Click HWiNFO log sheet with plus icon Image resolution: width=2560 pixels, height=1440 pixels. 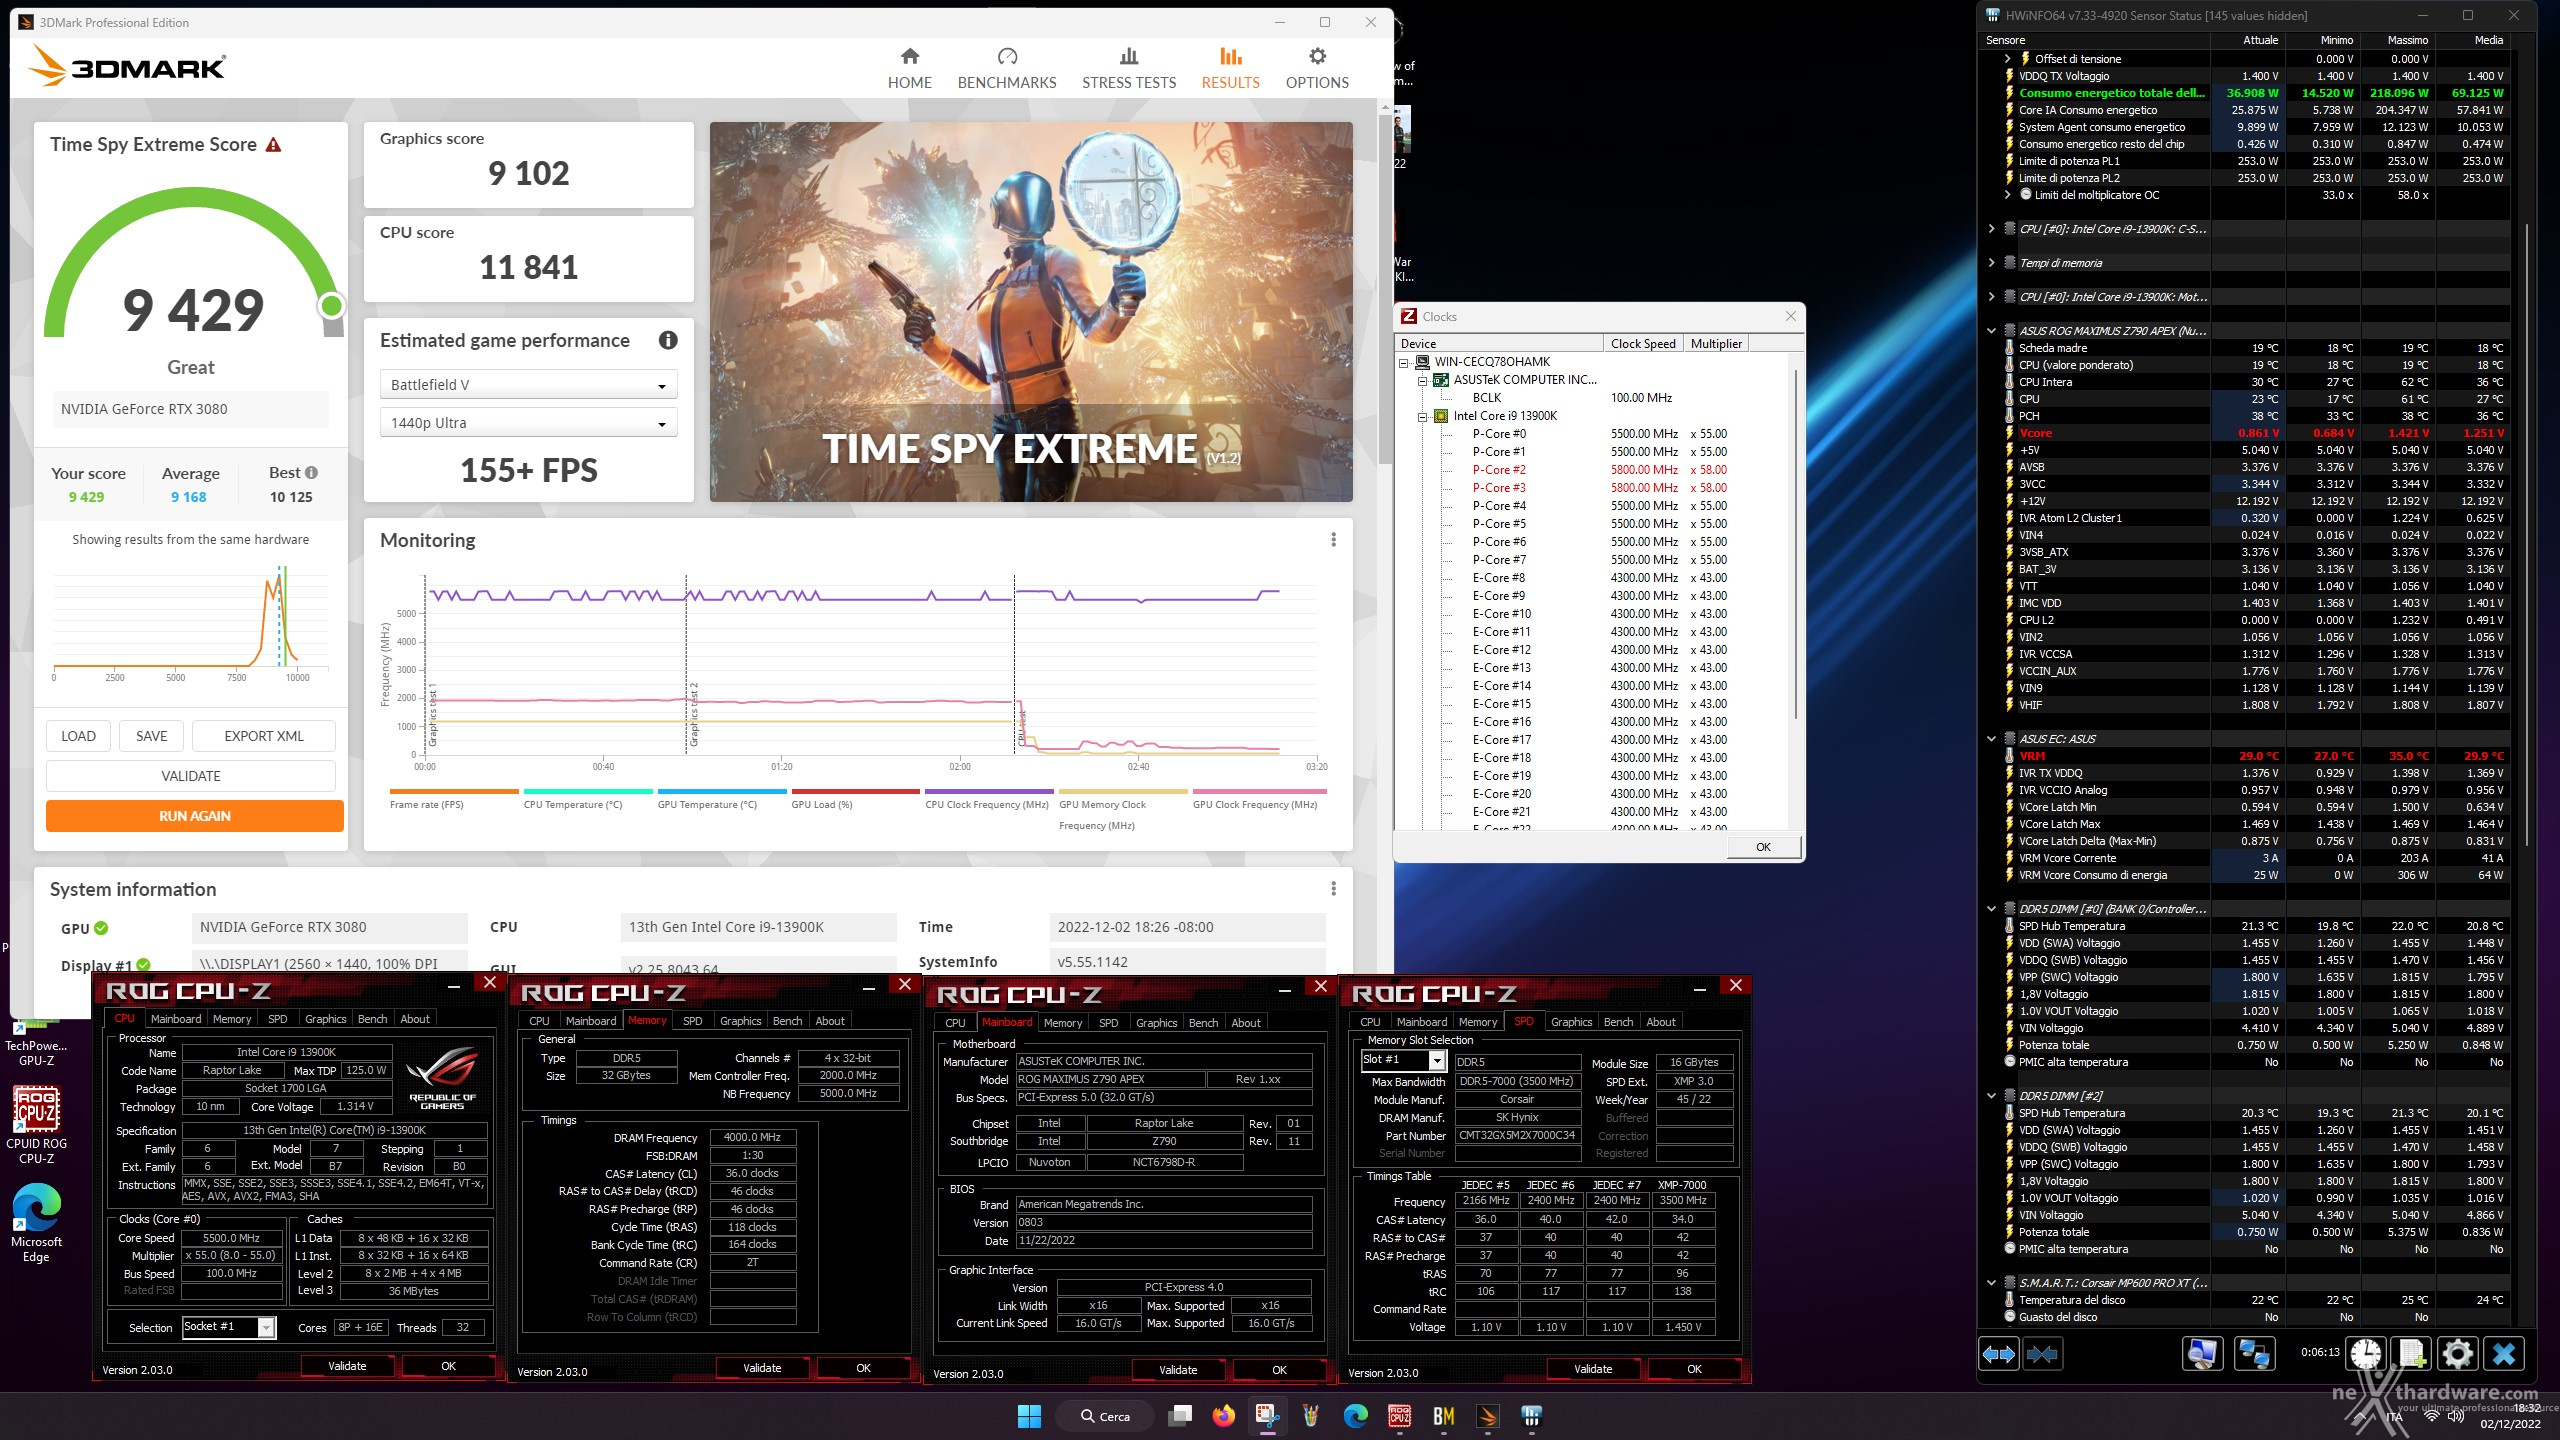pyautogui.click(x=2411, y=1354)
